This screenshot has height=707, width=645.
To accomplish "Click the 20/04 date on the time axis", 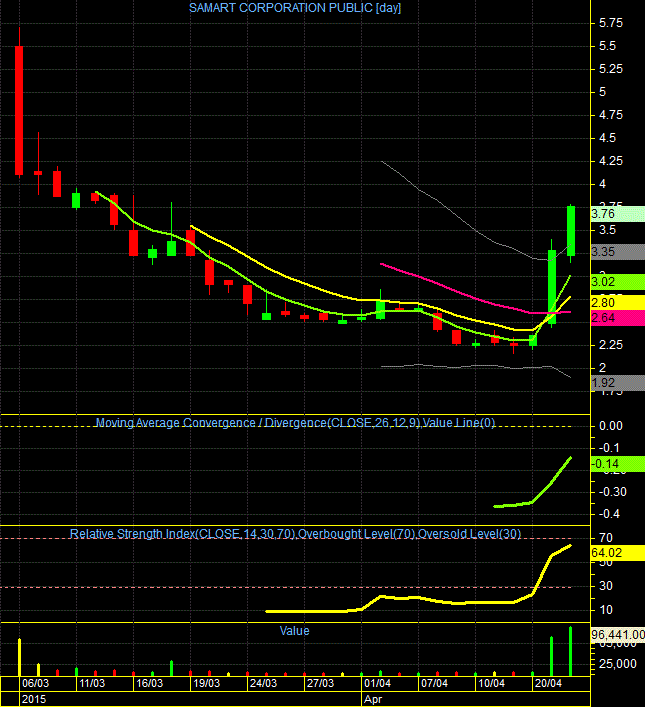I will 548,683.
